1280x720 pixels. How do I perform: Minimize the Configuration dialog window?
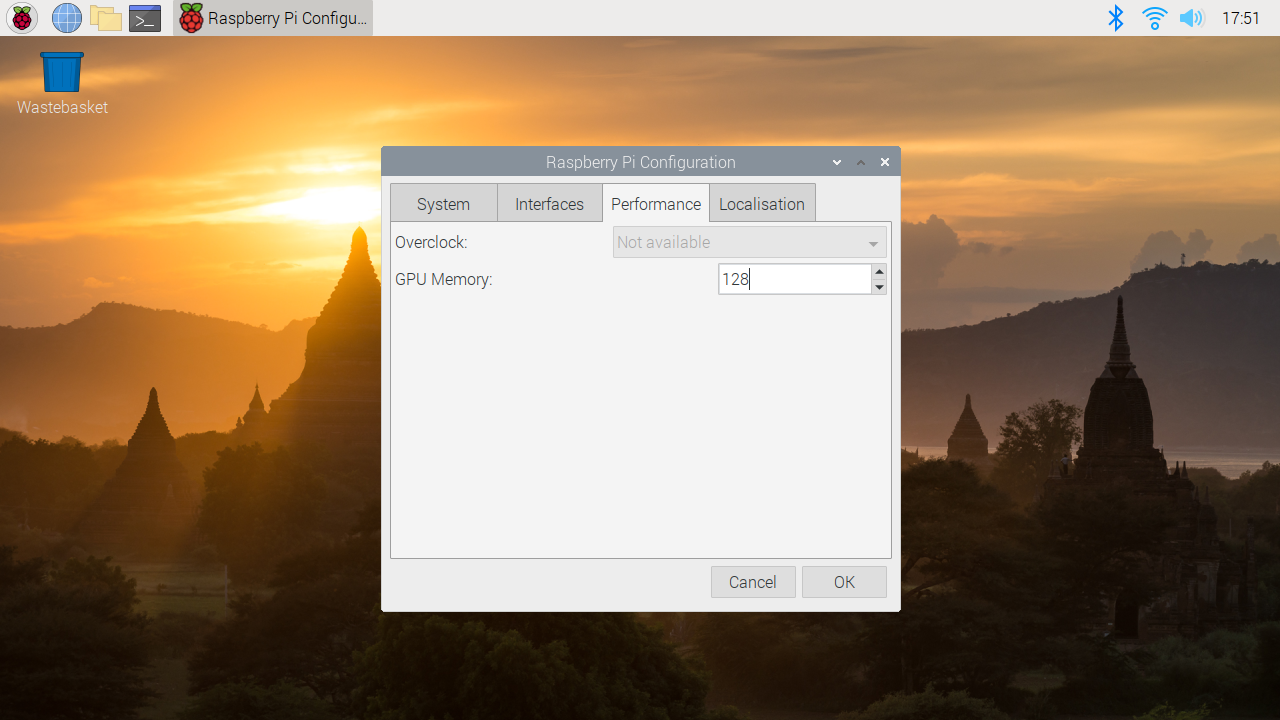837,162
